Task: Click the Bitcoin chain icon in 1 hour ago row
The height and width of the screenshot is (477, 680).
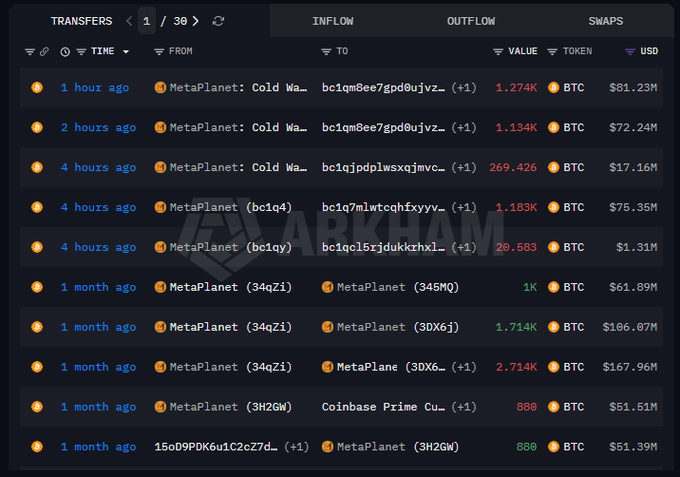Action: click(37, 88)
